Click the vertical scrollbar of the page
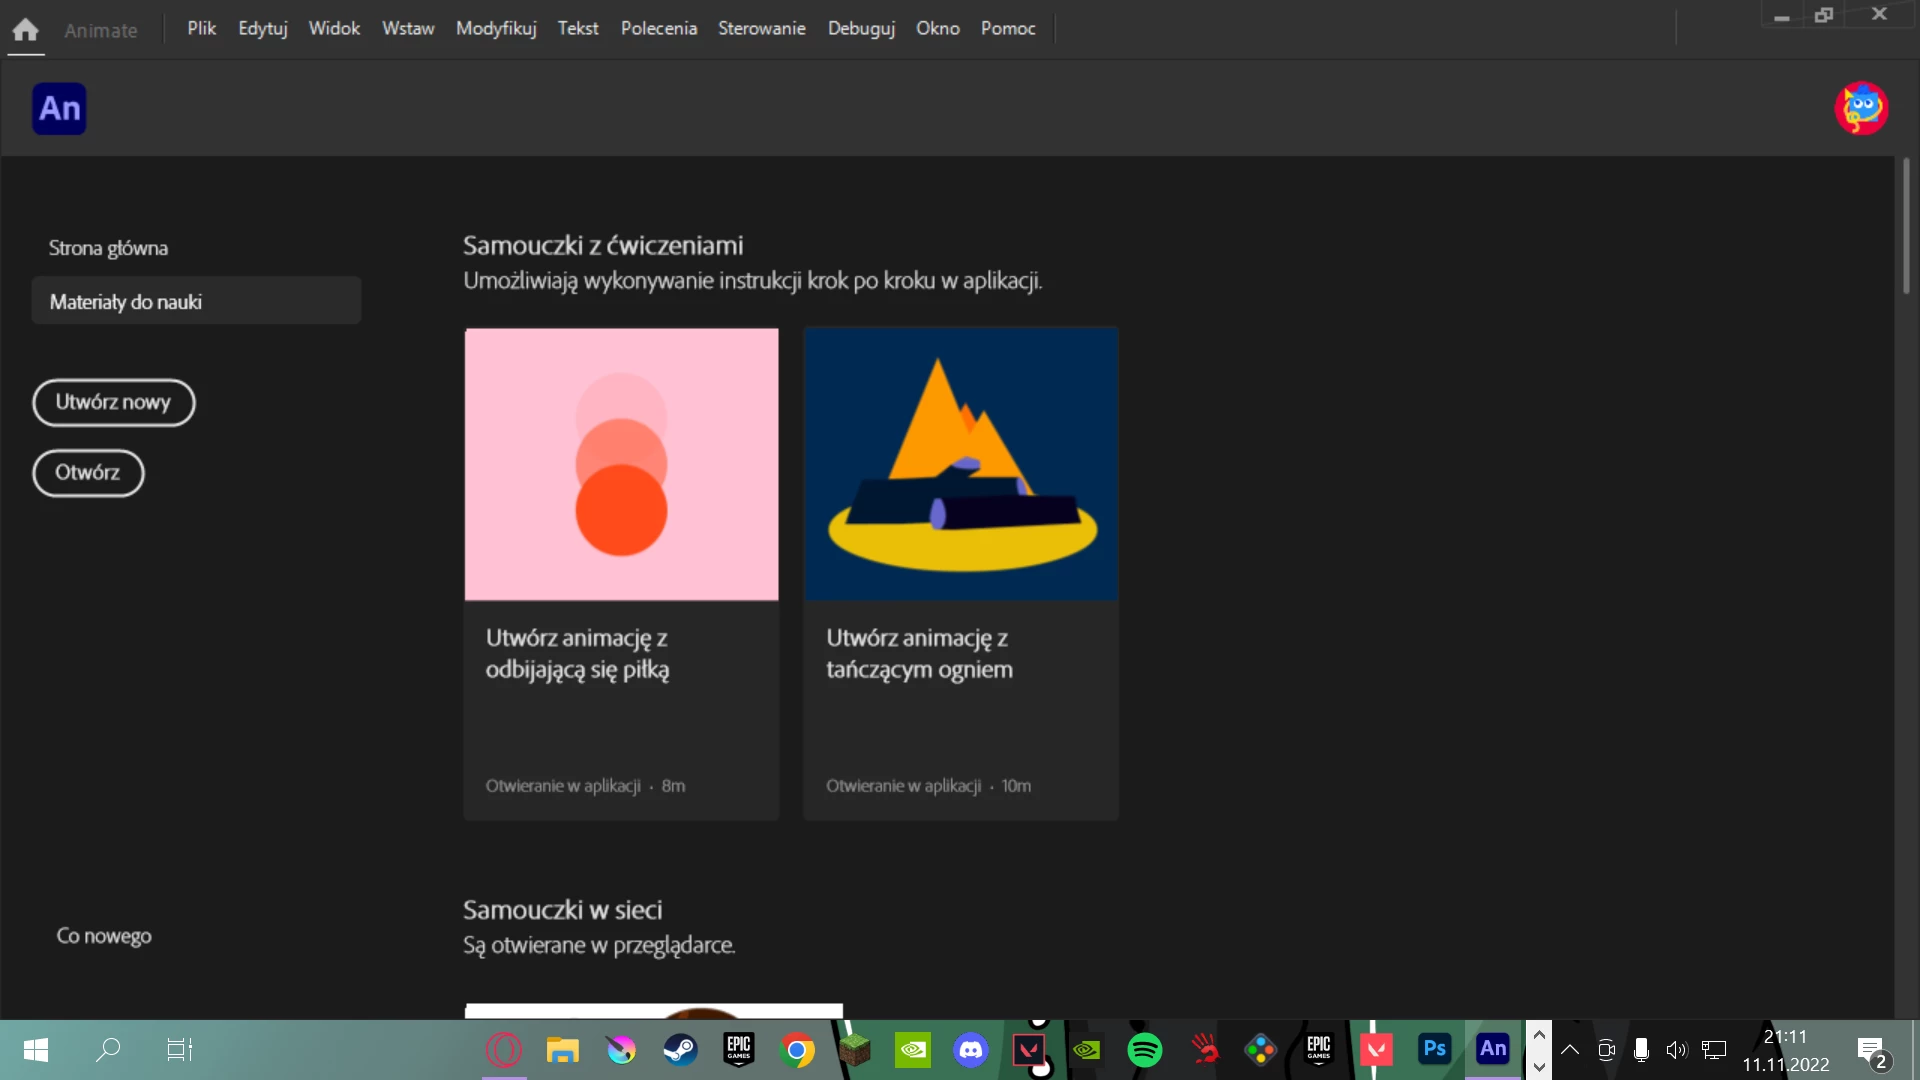The image size is (1920, 1080). [x=1906, y=226]
